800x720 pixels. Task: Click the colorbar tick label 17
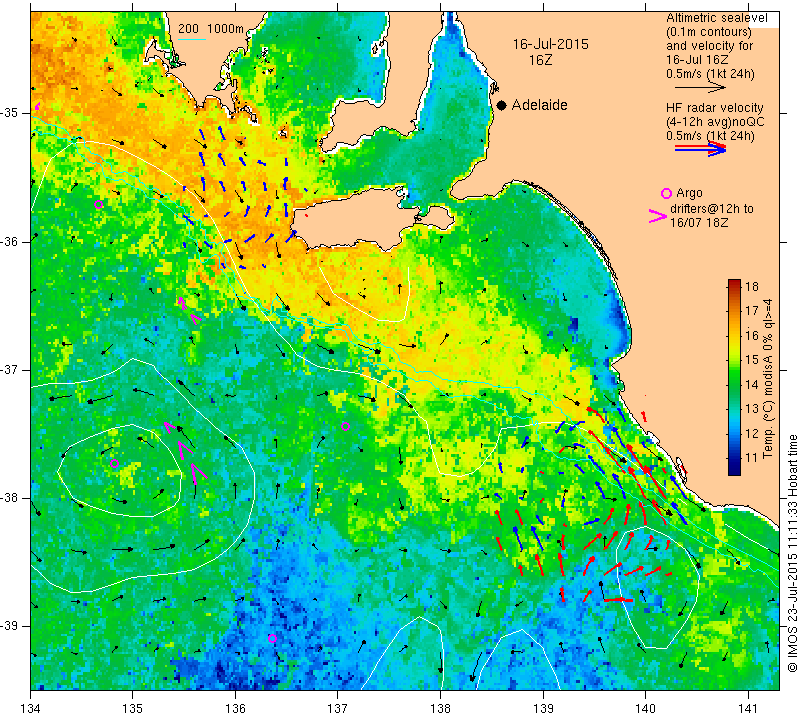tap(752, 311)
